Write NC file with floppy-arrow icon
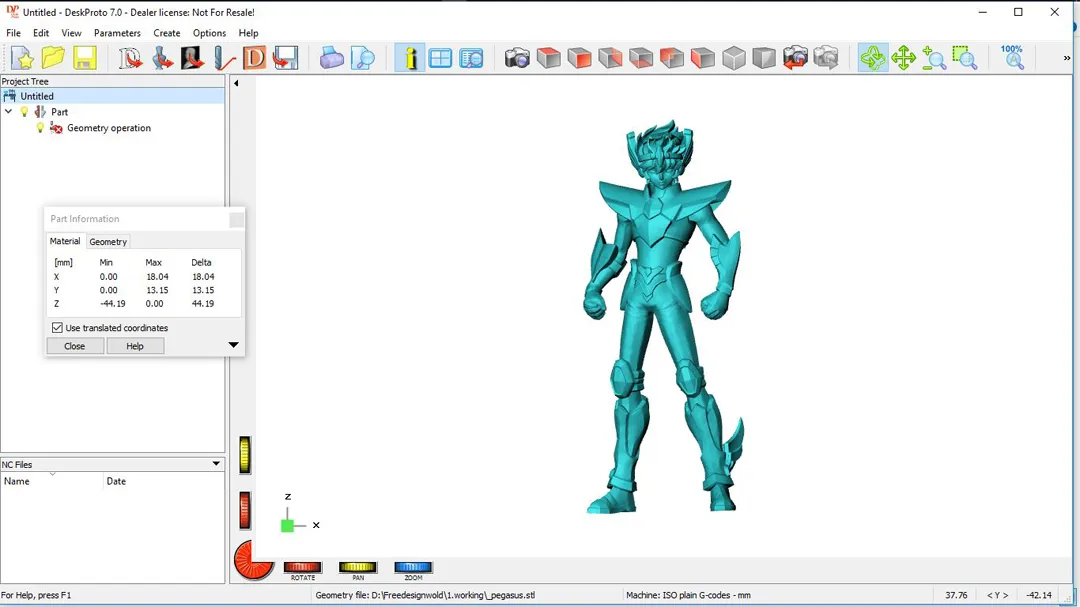 (285, 58)
